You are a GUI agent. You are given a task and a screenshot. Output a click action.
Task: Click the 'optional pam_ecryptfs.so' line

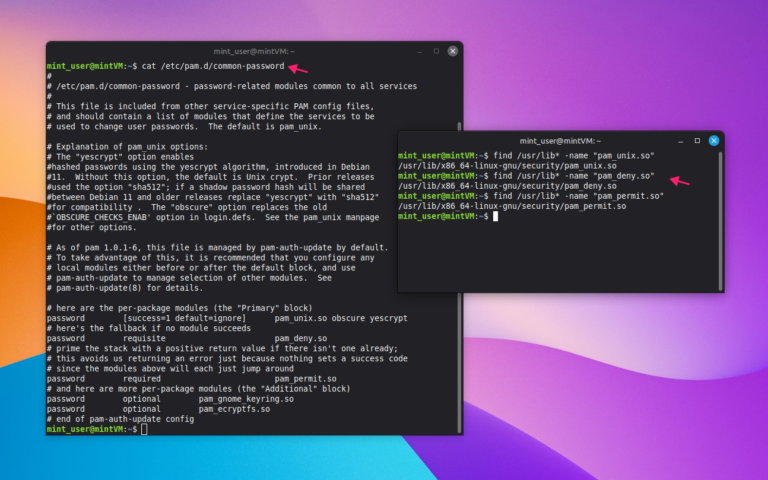[158, 409]
